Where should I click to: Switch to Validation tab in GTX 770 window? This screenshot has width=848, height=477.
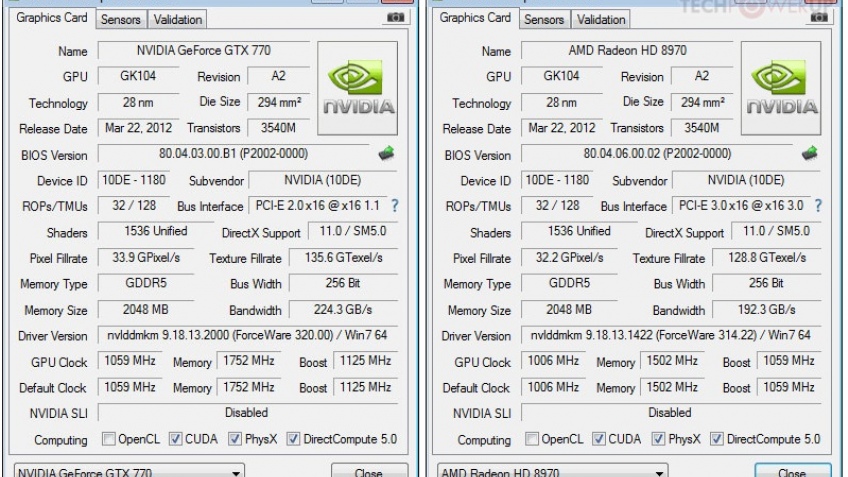[177, 19]
